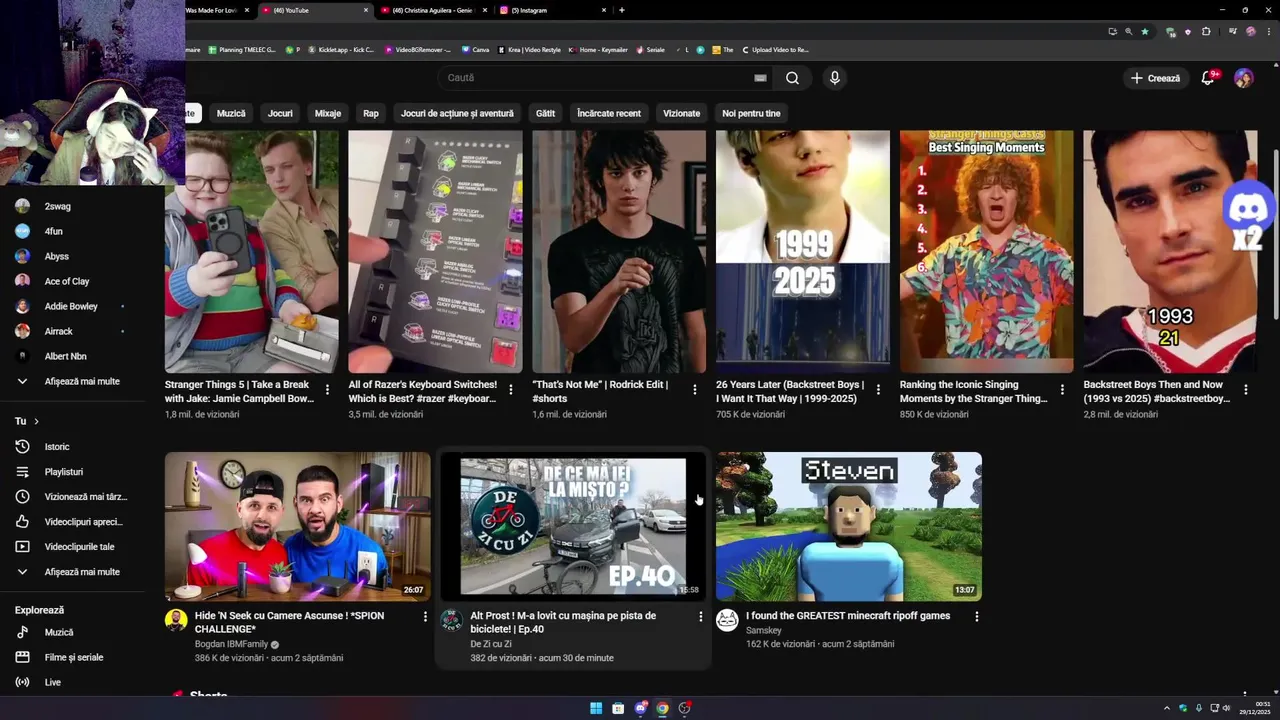1280x720 pixels.
Task: Open more options for Hide 'N Seek video
Action: [425, 617]
